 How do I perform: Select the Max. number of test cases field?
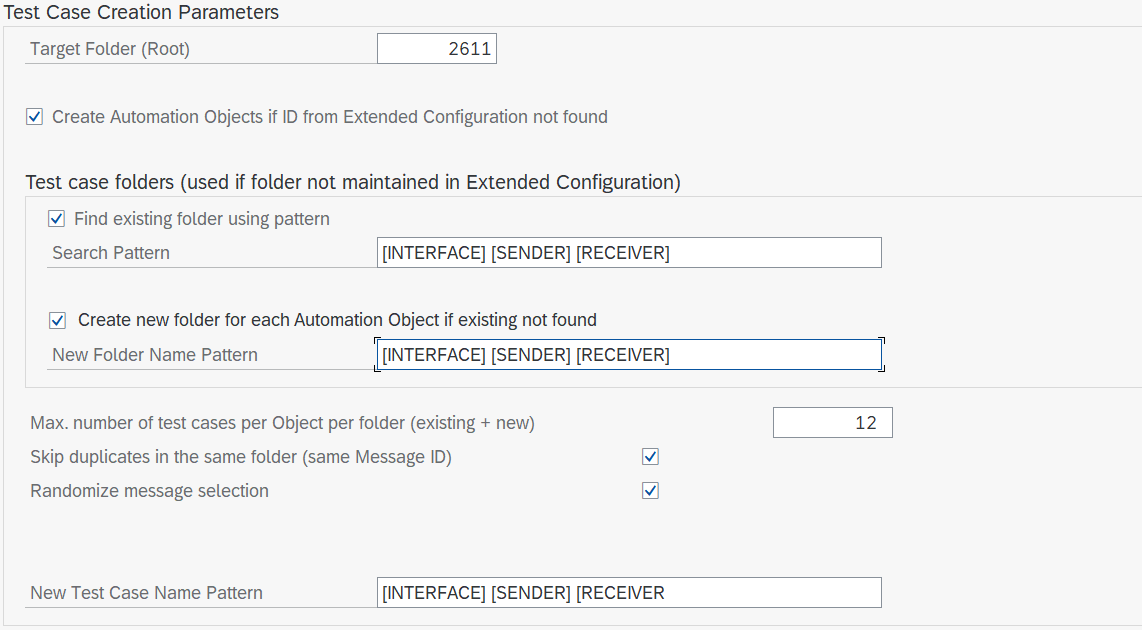coord(832,423)
